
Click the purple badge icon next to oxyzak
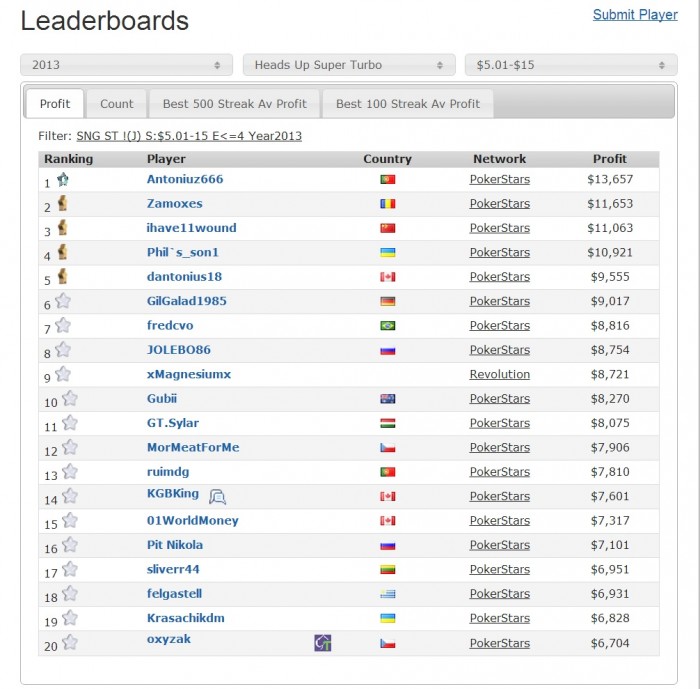322,643
